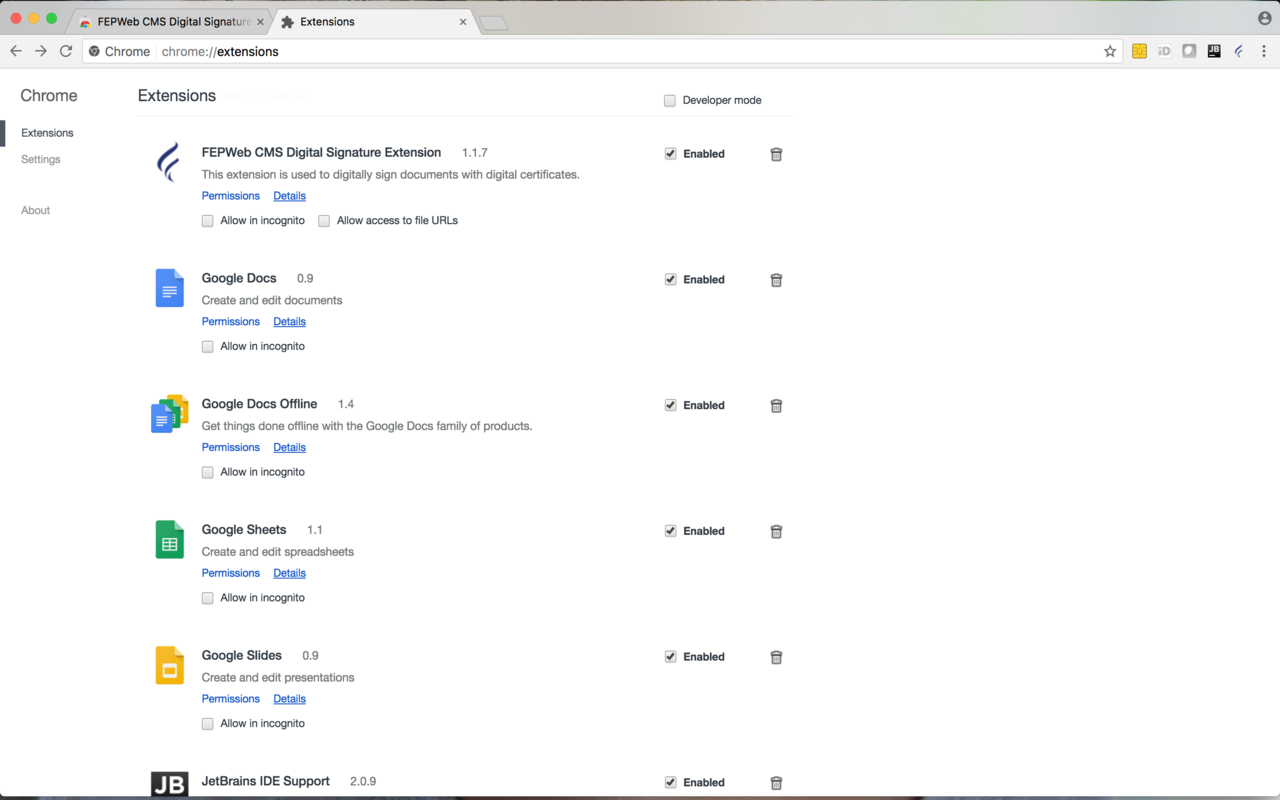The width and height of the screenshot is (1280, 800).
Task: Open About in the Chrome sidebar
Action: (x=36, y=211)
